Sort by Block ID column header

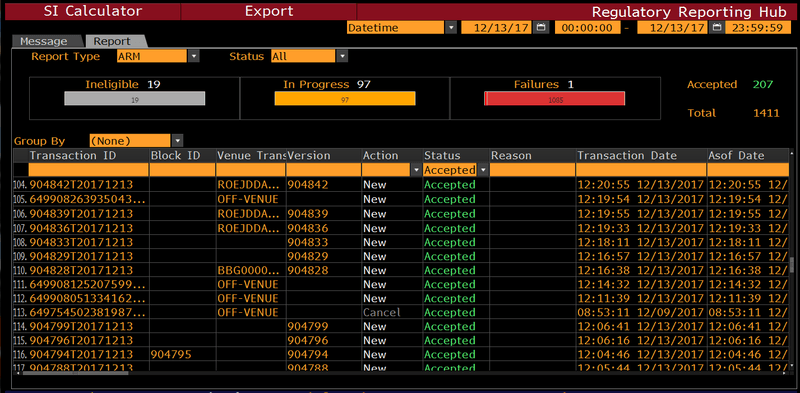(183, 156)
